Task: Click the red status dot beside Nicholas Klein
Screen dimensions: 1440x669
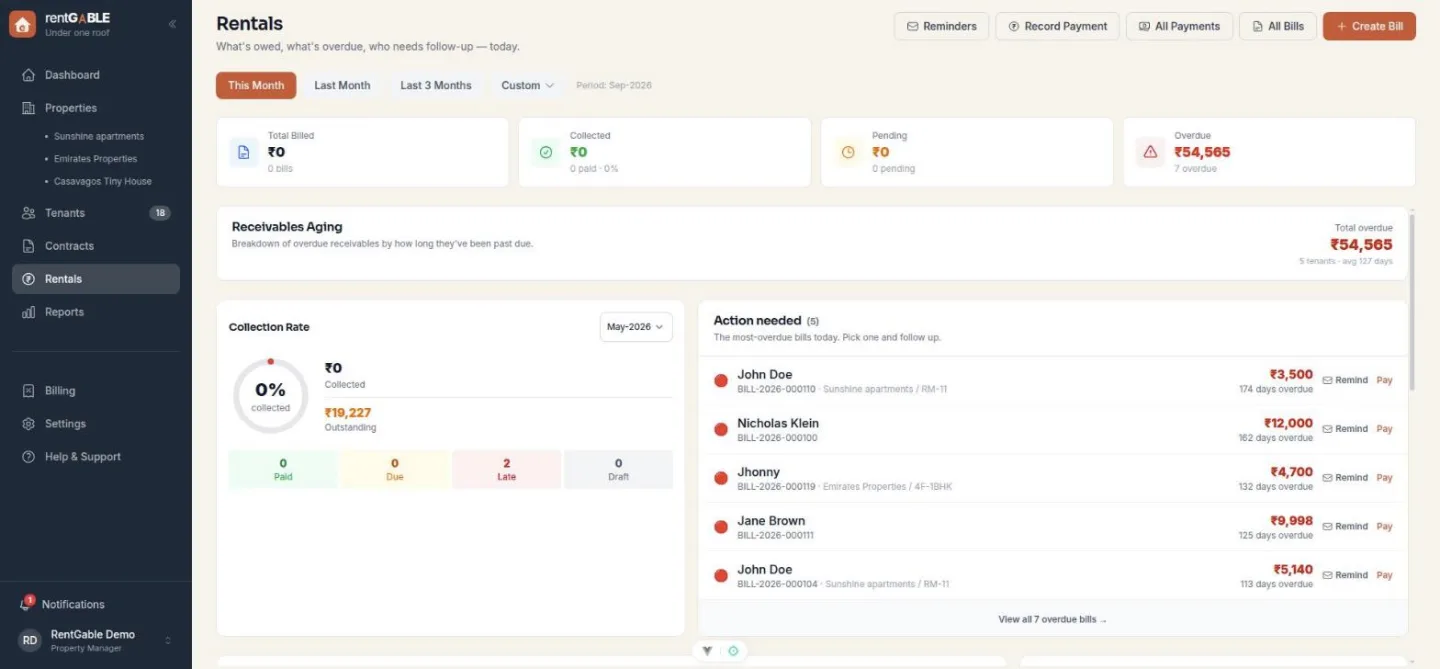Action: (x=720, y=429)
